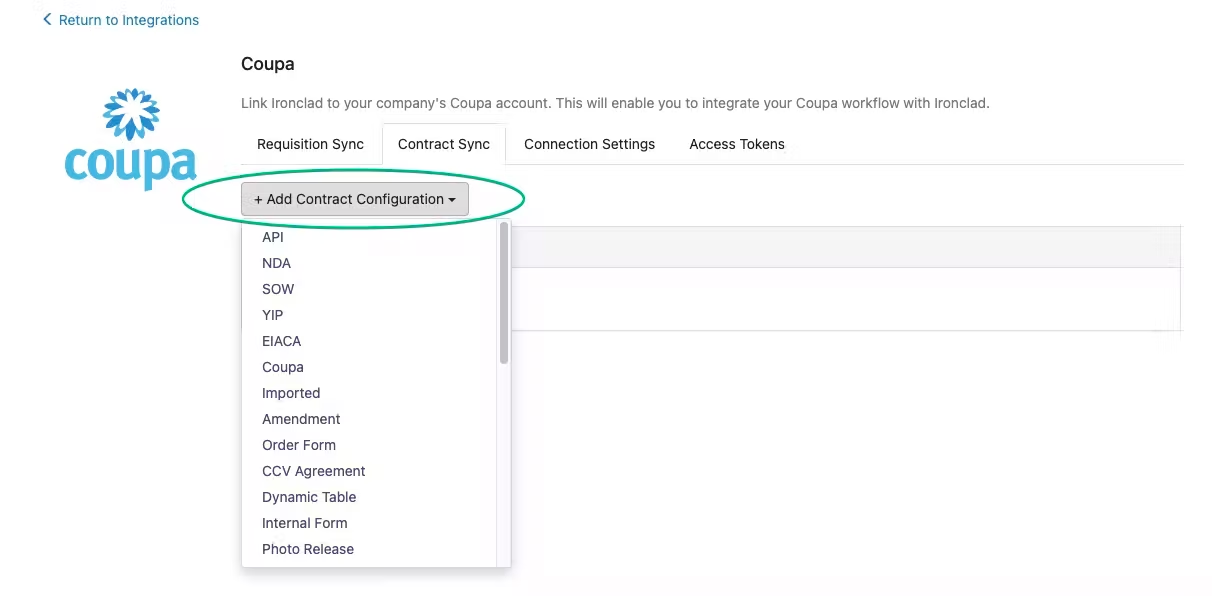Click the Coupa page heading

268,64
